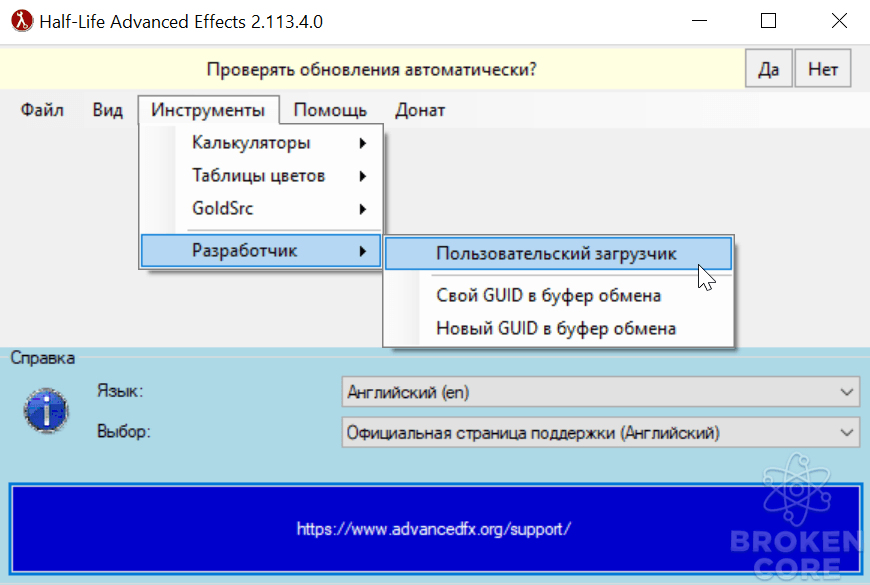This screenshot has height=585, width=870.
Task: Expand the GoldSrc submenu
Action: 261,209
